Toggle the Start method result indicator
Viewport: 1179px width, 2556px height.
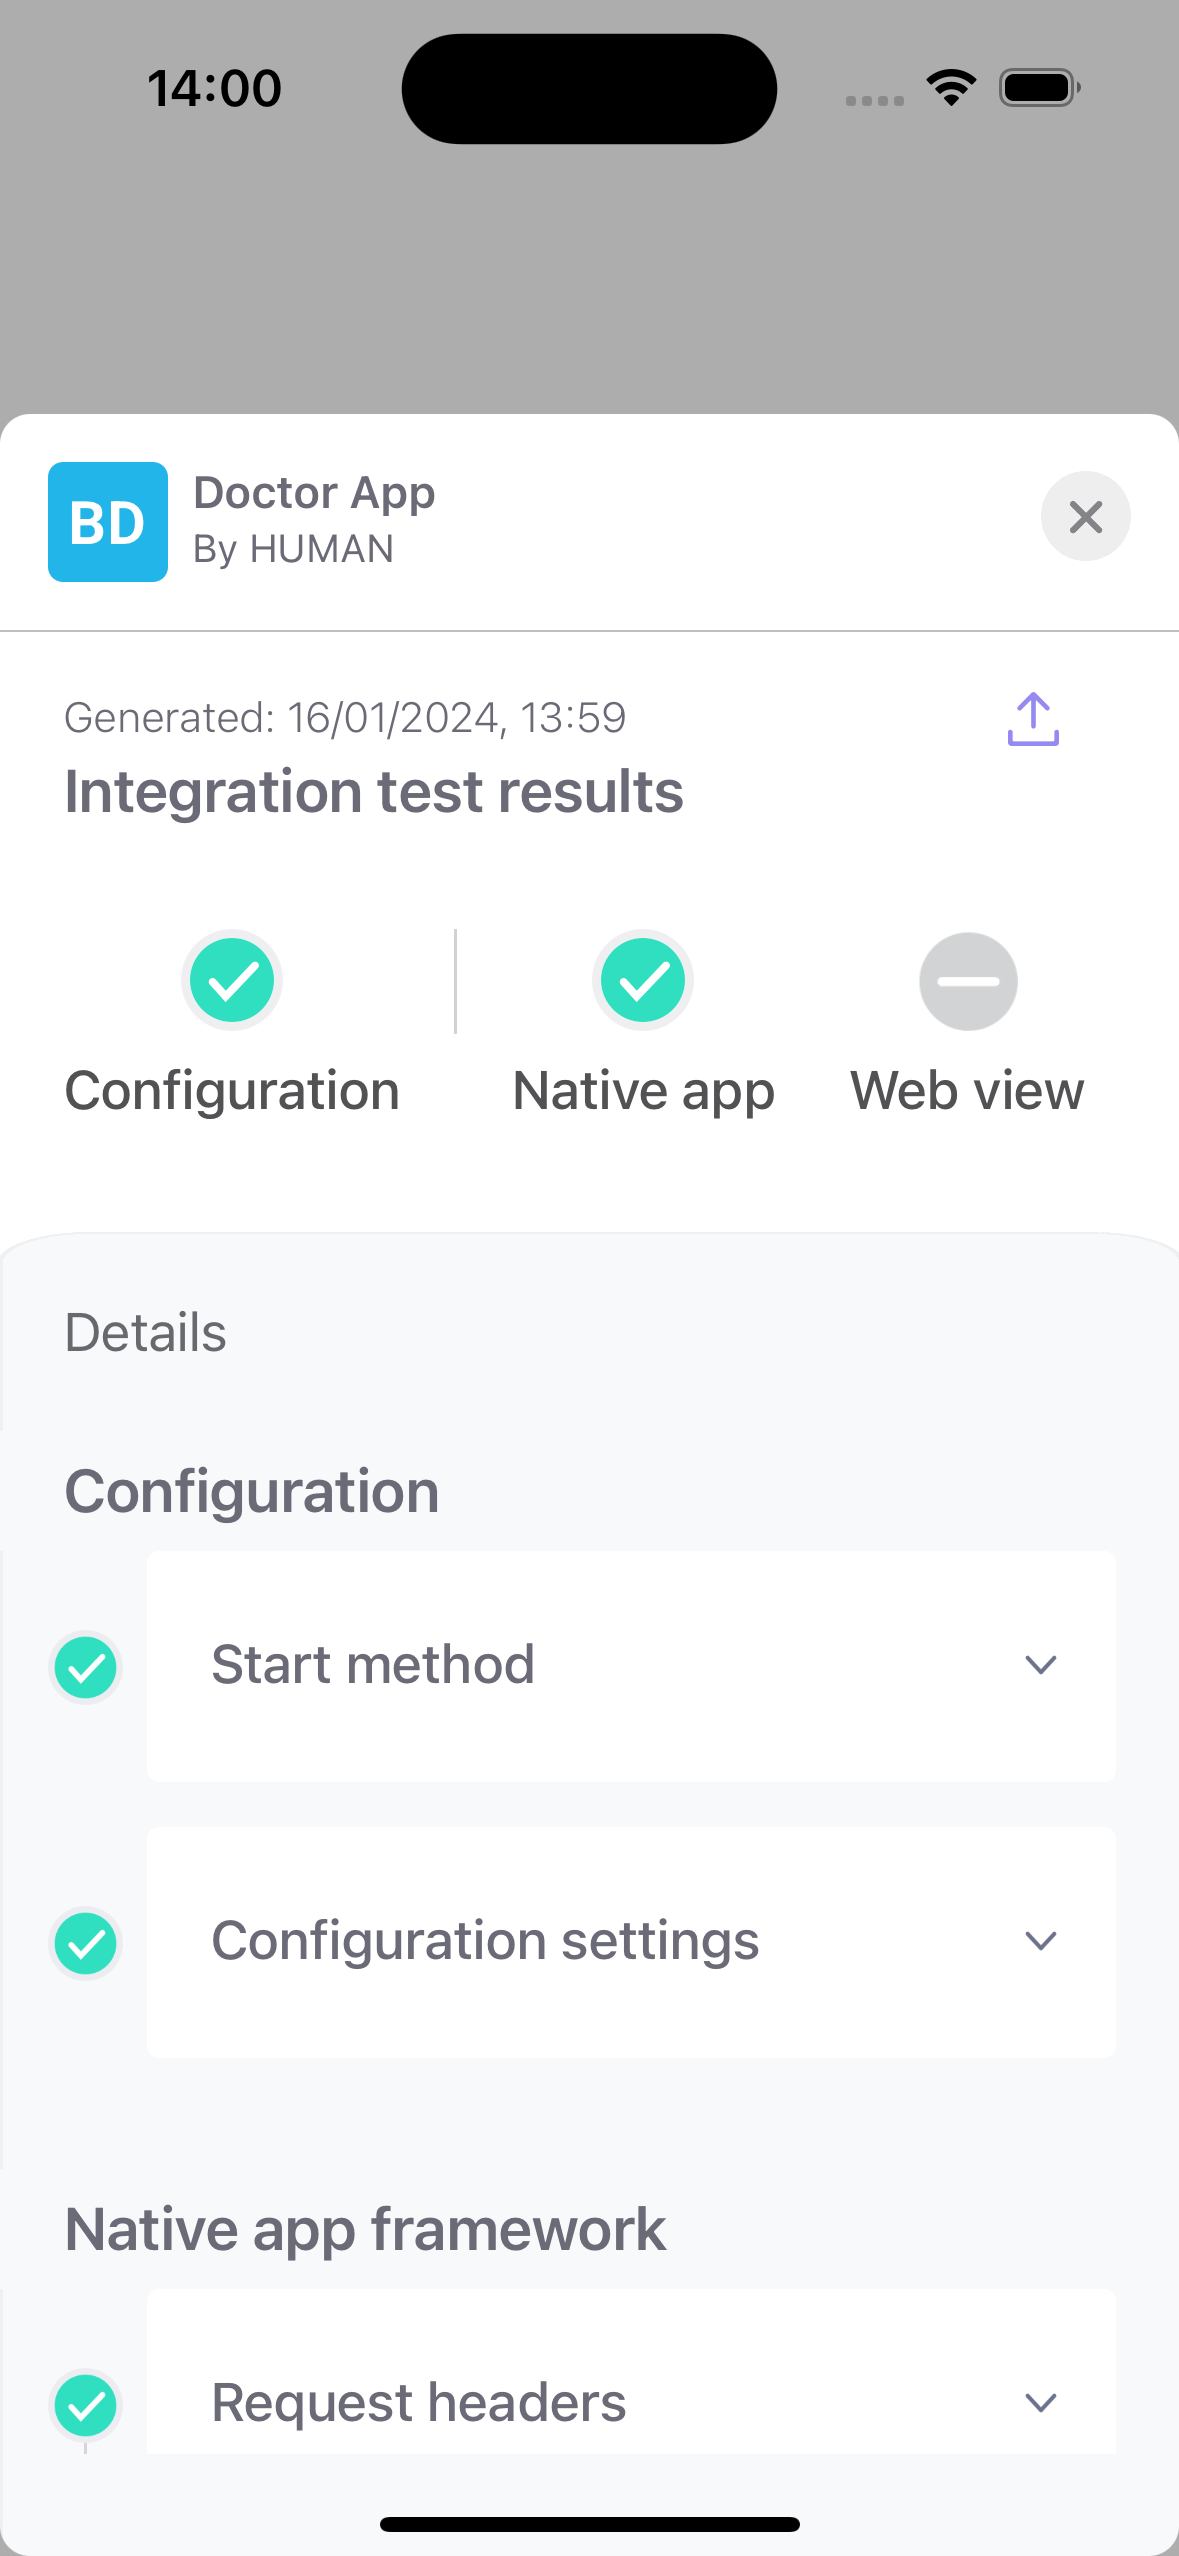[85, 1666]
